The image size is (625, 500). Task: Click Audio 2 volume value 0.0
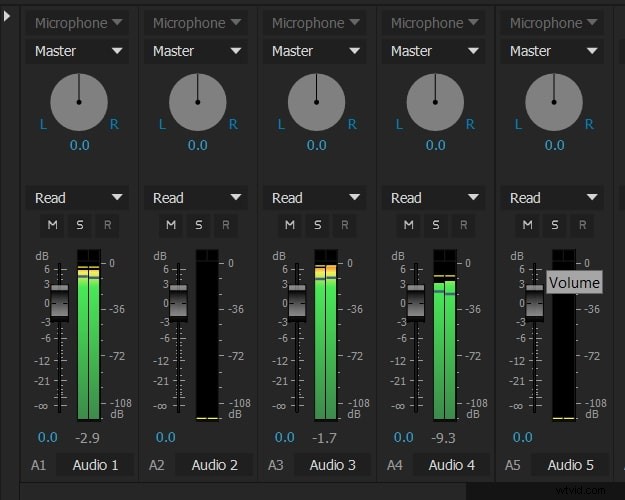(165, 437)
